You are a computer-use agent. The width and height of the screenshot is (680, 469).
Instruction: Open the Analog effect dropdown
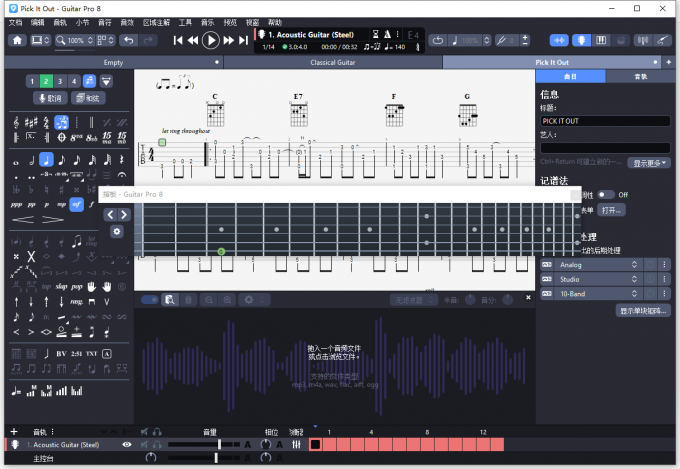598,265
